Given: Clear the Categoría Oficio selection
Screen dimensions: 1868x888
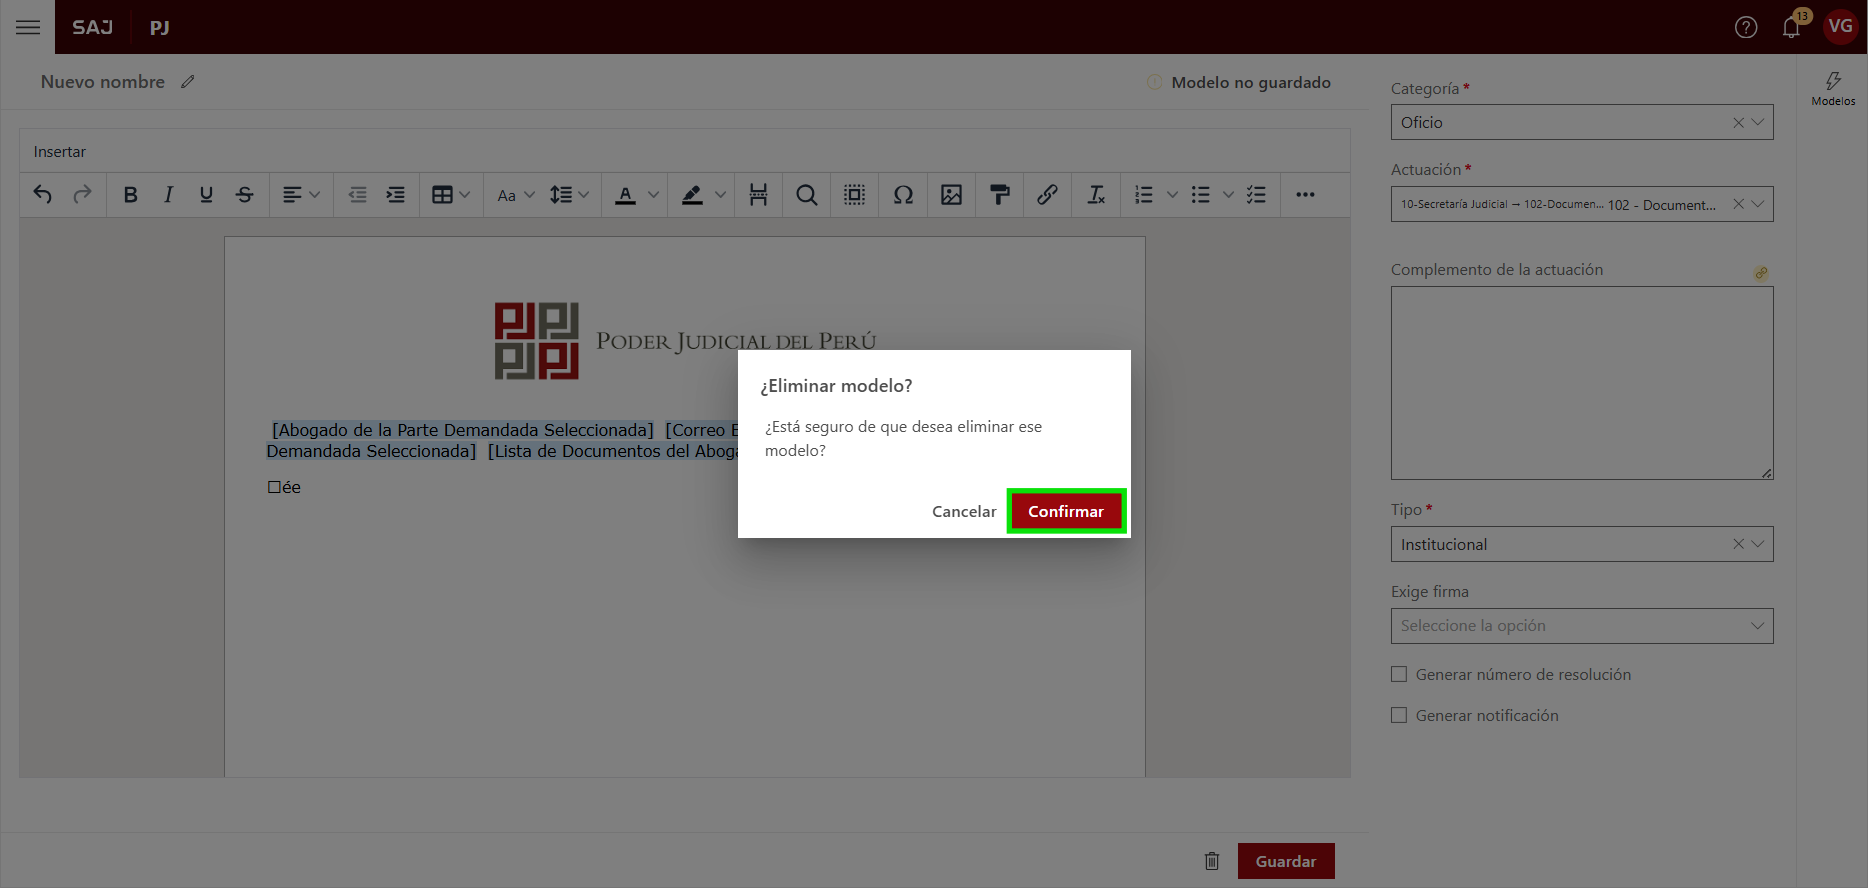Looking at the screenshot, I should point(1738,122).
